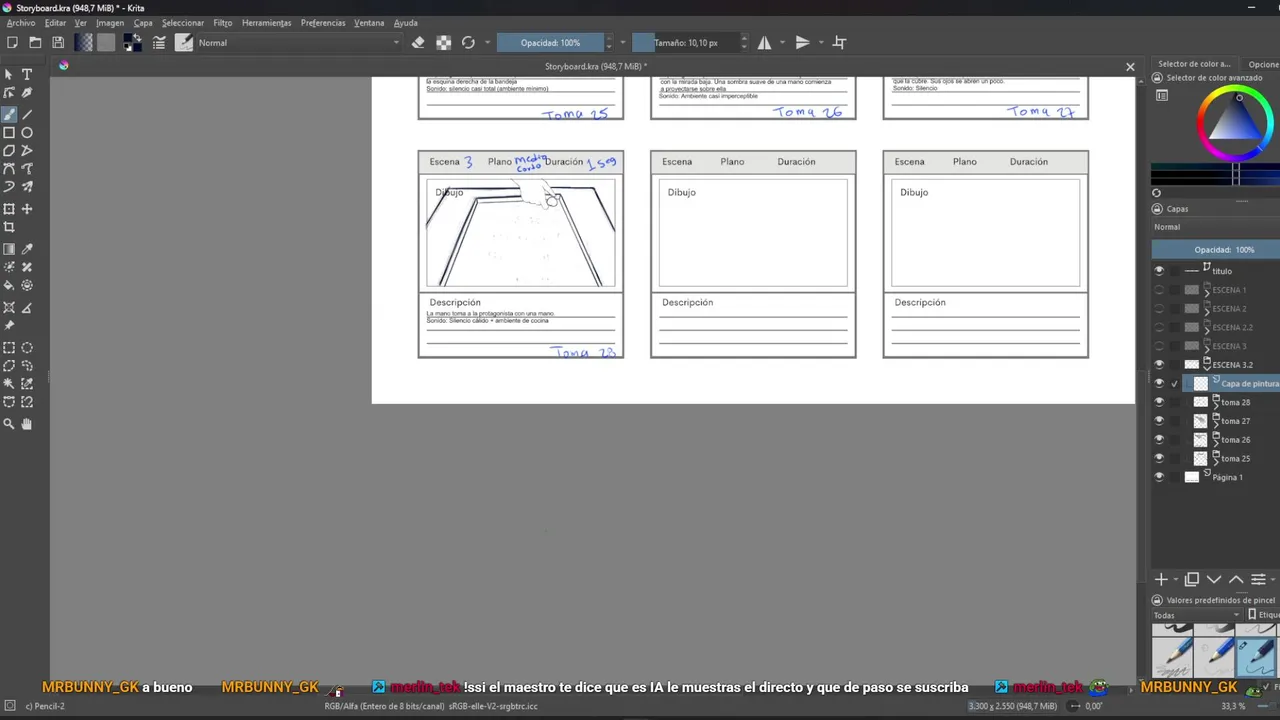Open the Herramientas menu
The image size is (1280, 720).
click(x=266, y=23)
